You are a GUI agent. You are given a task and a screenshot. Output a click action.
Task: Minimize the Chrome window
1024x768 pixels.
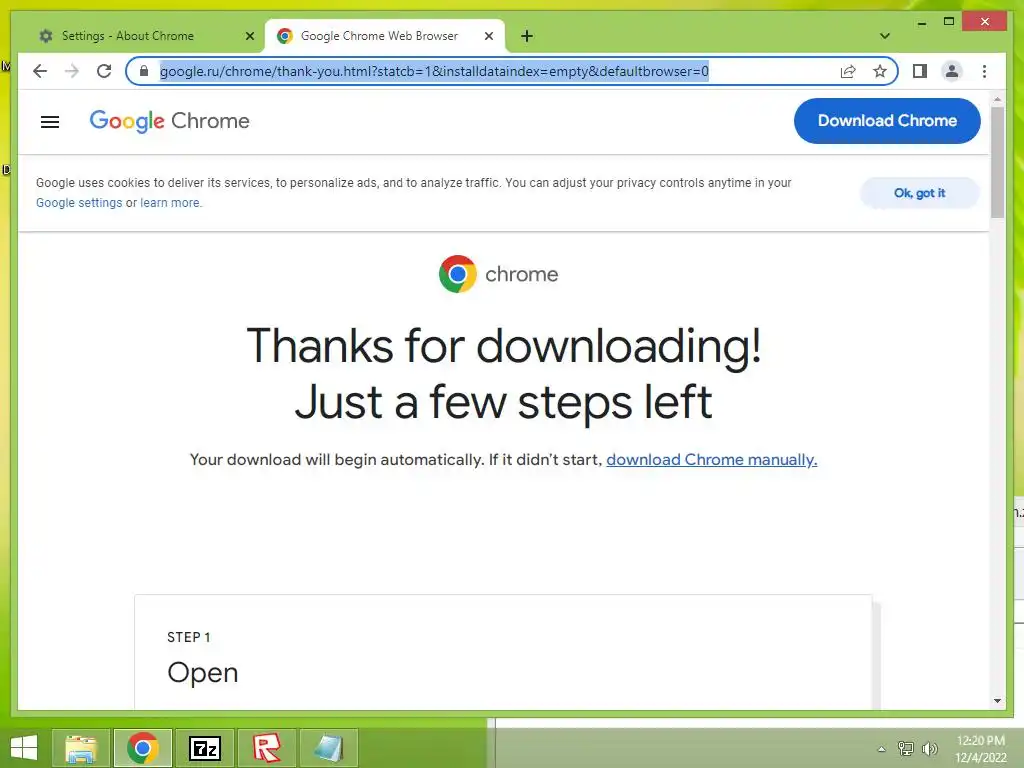(921, 23)
